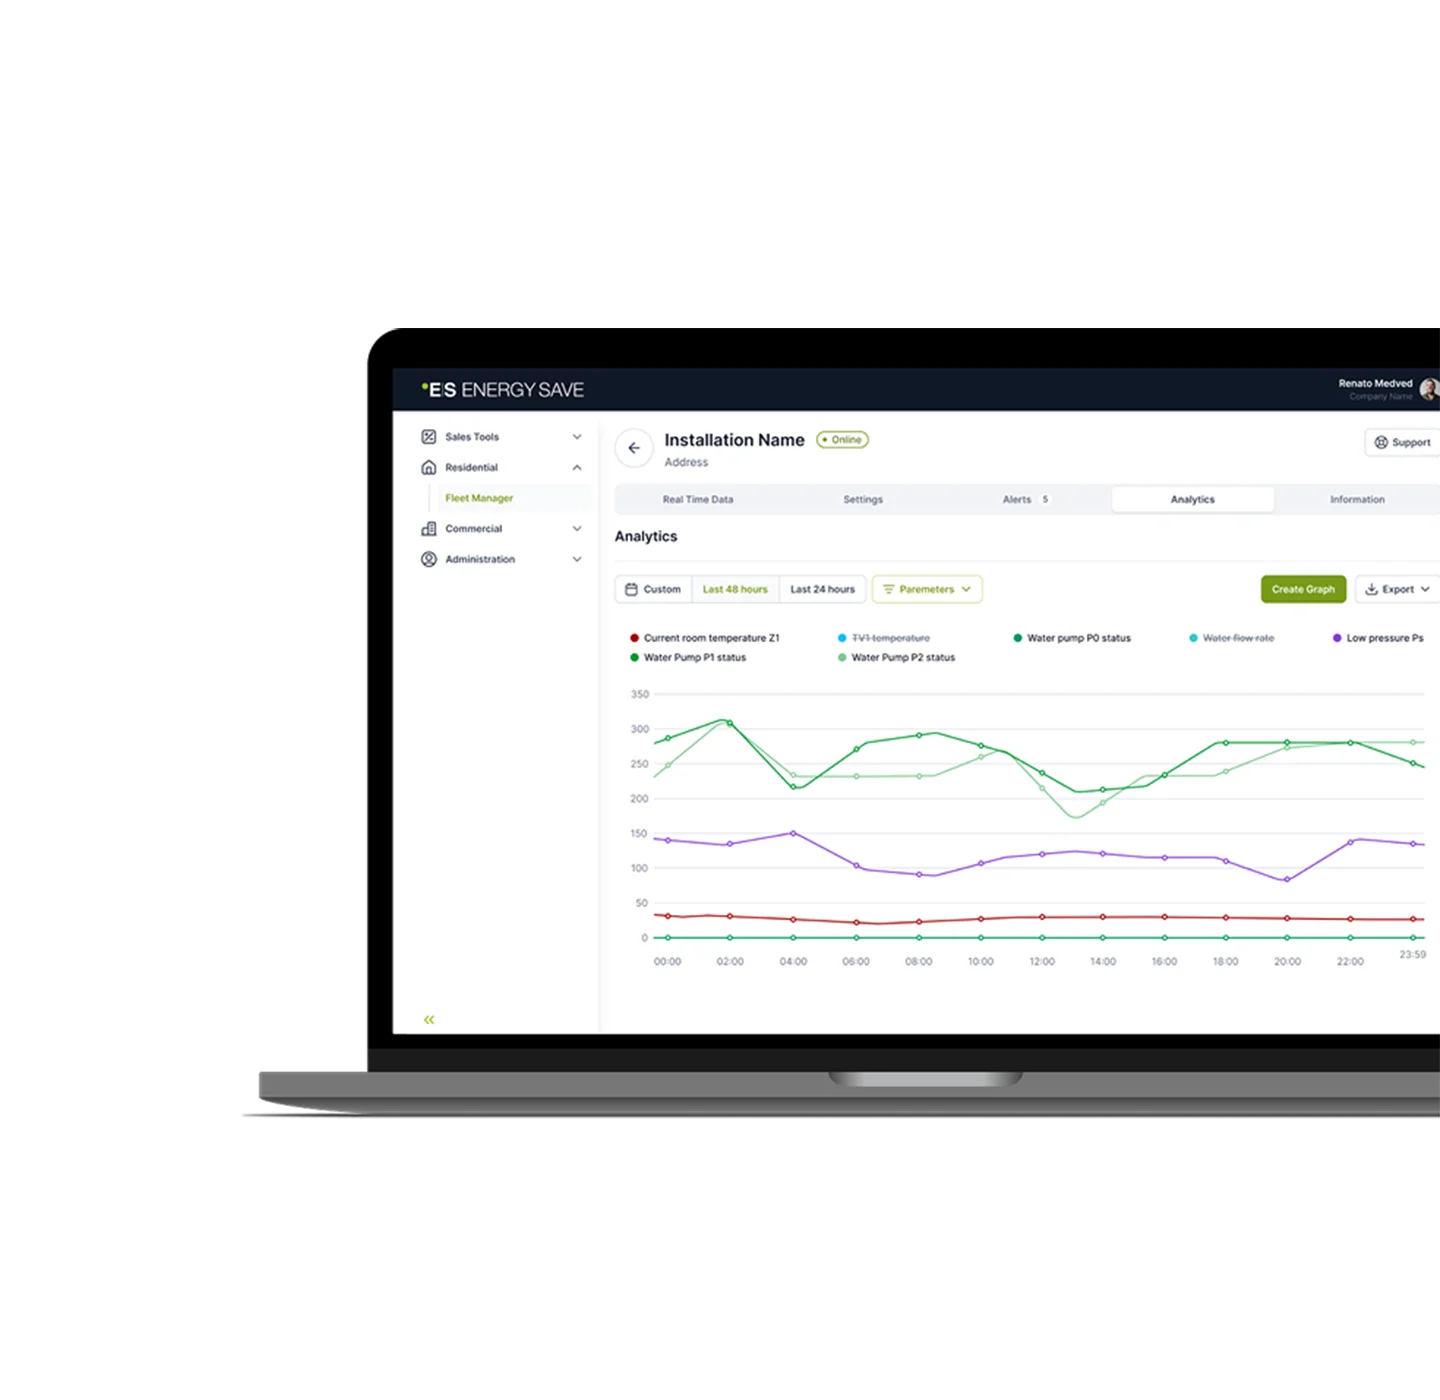Click the Low pressure Ps purple swatch
The width and height of the screenshot is (1440, 1400).
point(1337,638)
